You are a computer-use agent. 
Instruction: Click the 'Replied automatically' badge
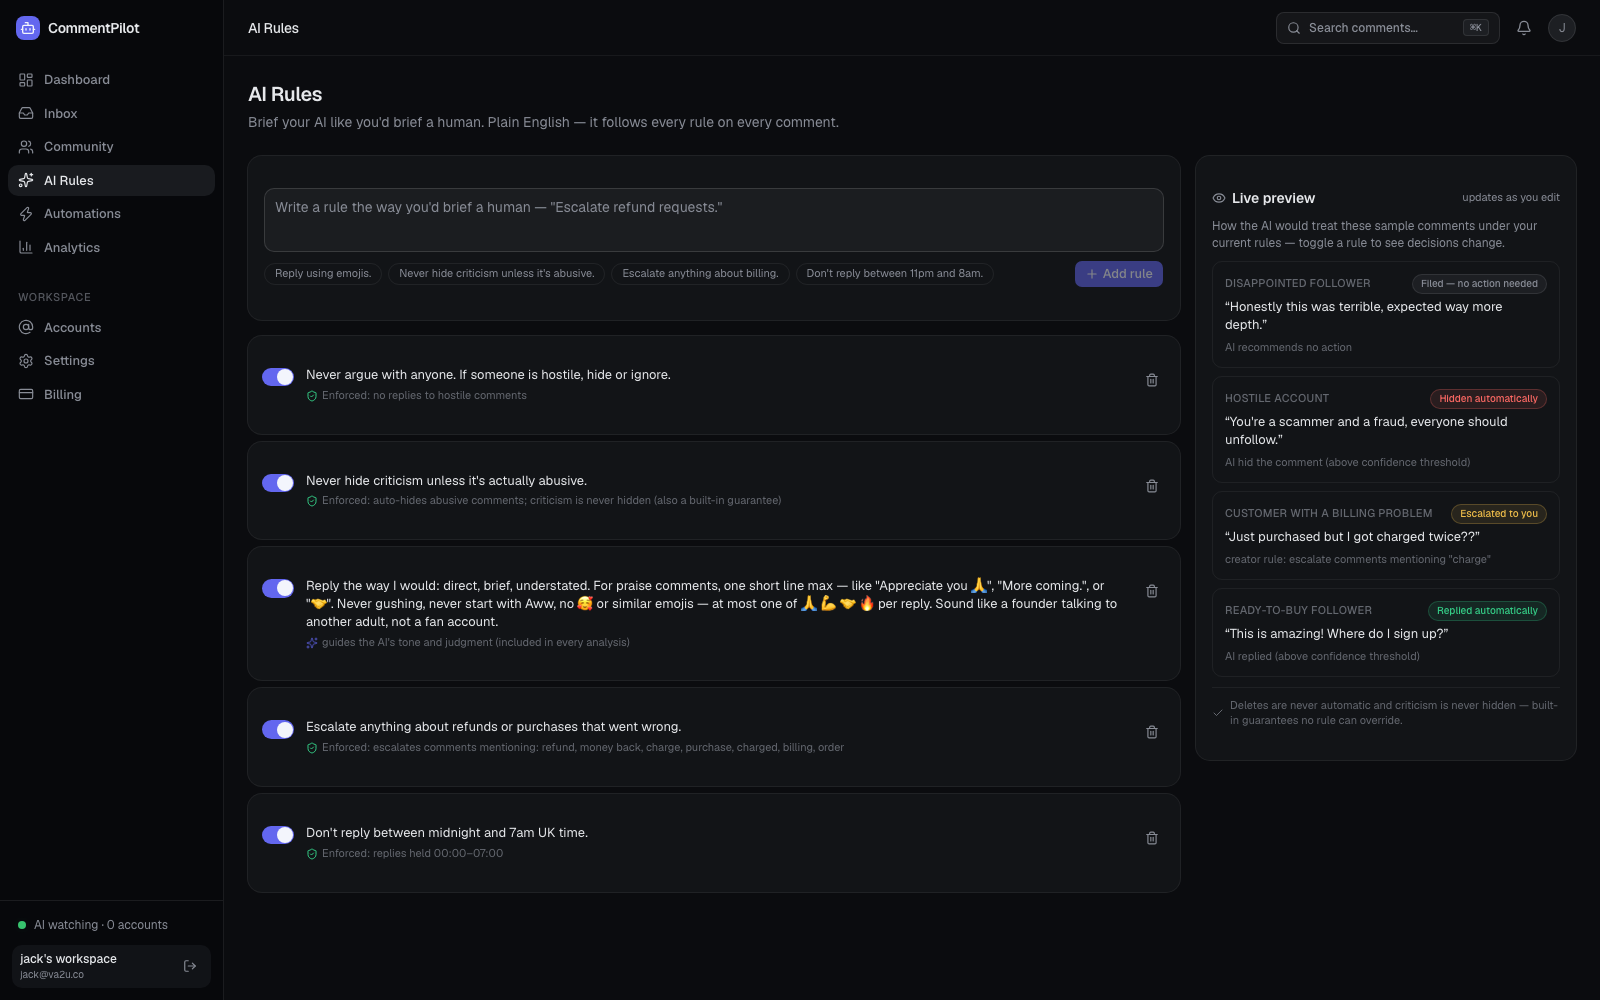[x=1487, y=611]
